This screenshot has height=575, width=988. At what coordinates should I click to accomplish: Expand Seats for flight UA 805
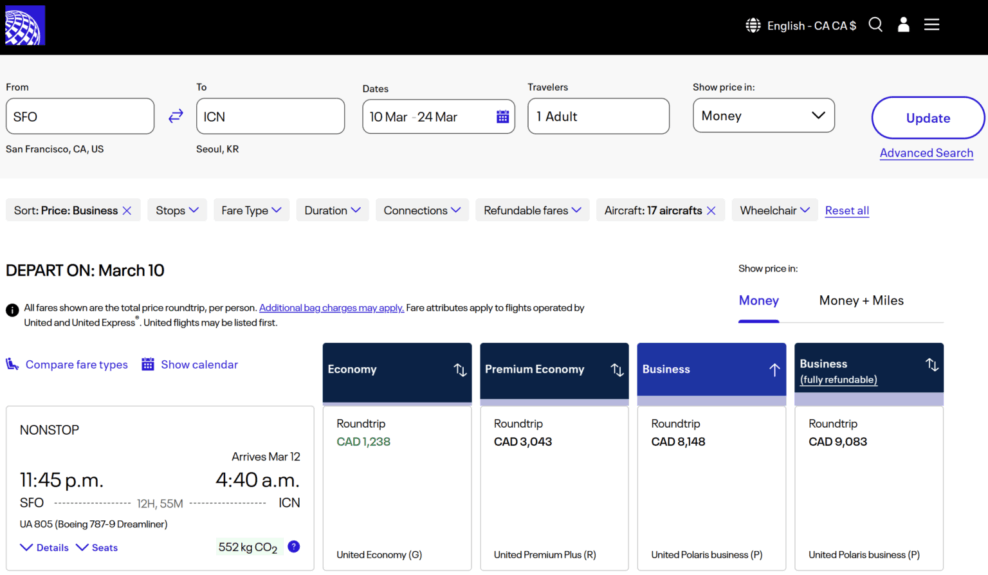coord(96,547)
